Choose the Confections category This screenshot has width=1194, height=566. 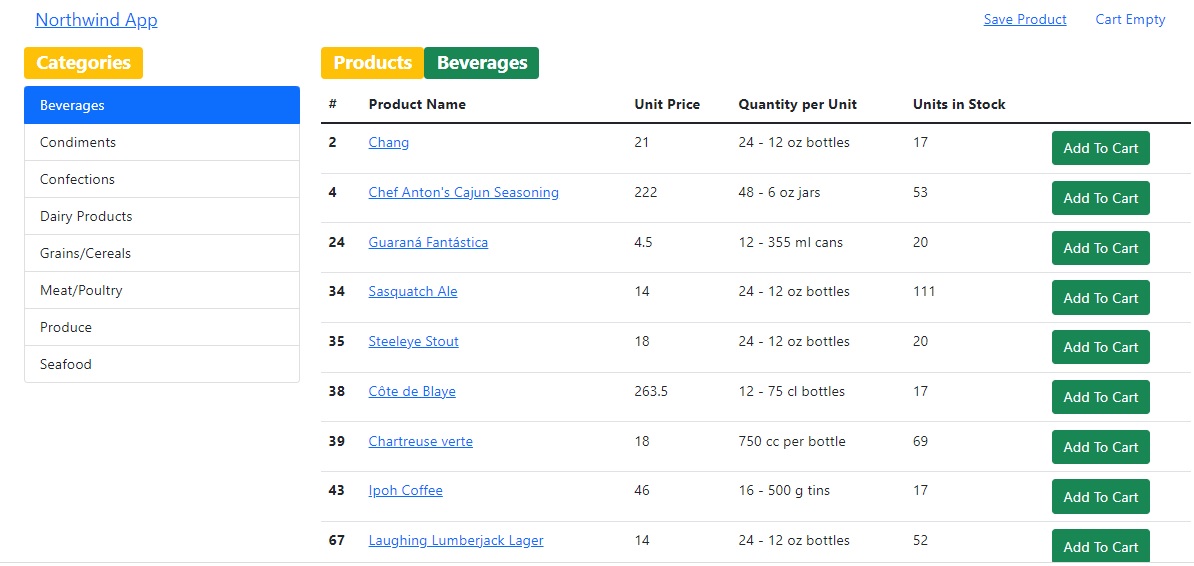pos(162,179)
